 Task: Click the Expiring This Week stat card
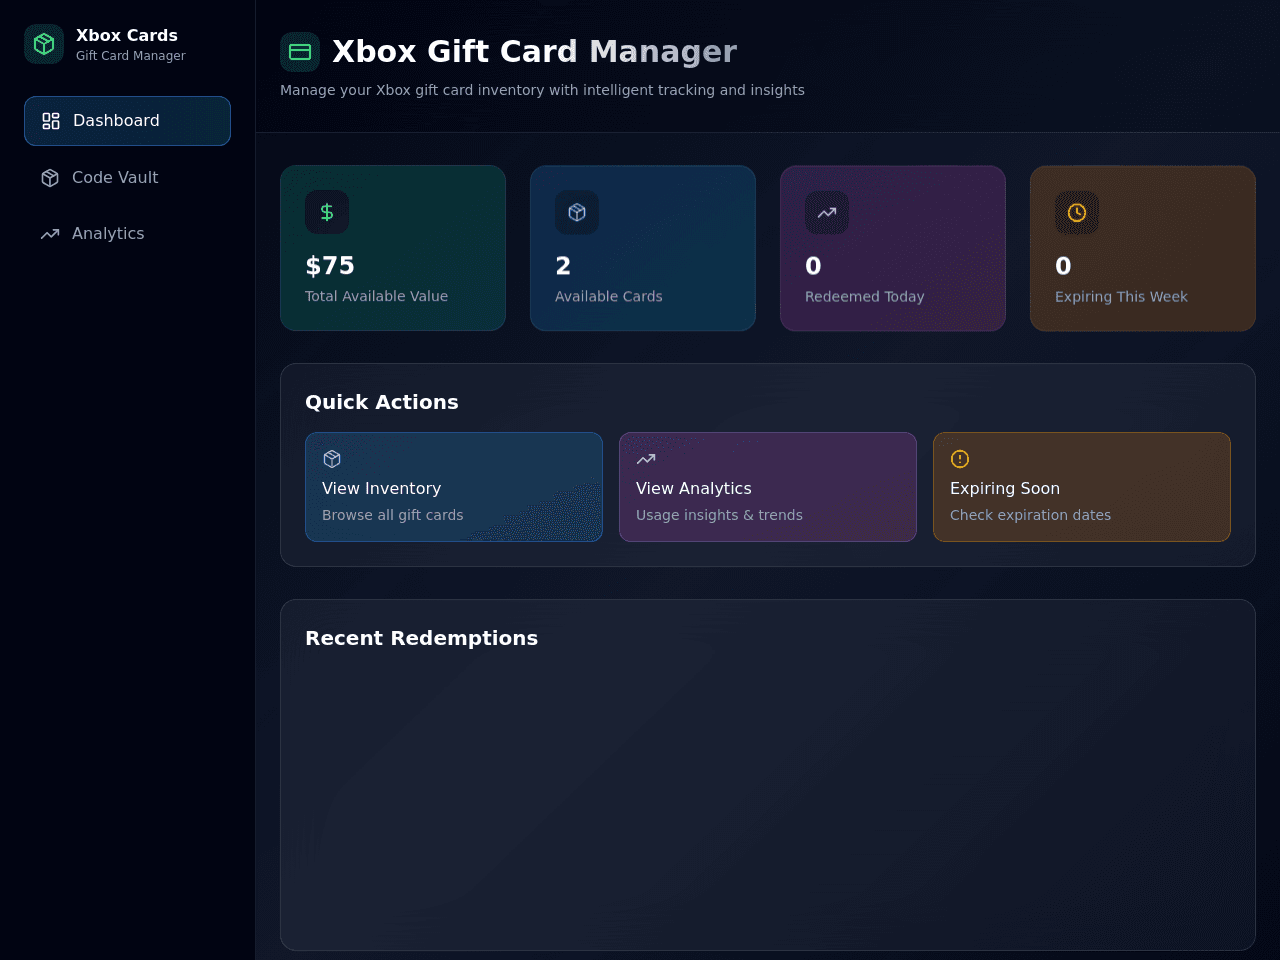pyautogui.click(x=1143, y=248)
